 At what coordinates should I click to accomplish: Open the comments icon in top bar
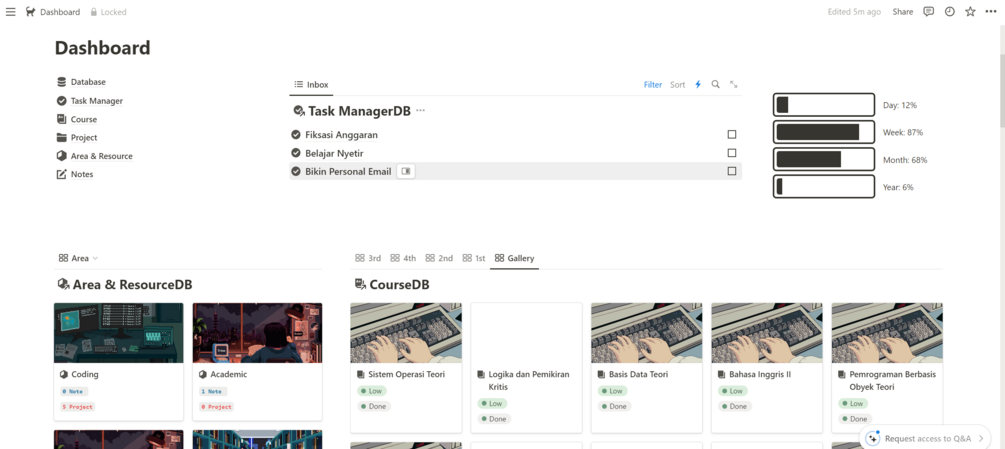tap(928, 12)
